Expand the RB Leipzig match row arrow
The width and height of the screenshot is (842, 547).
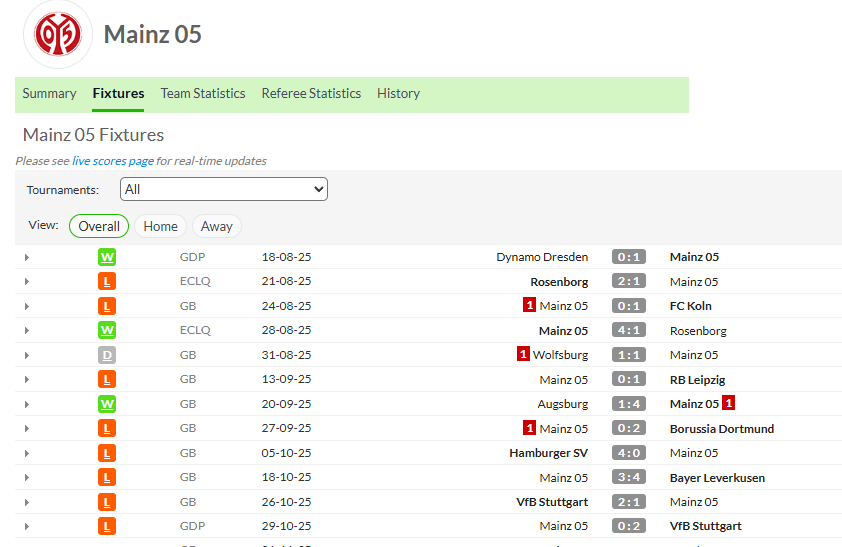[x=27, y=380]
